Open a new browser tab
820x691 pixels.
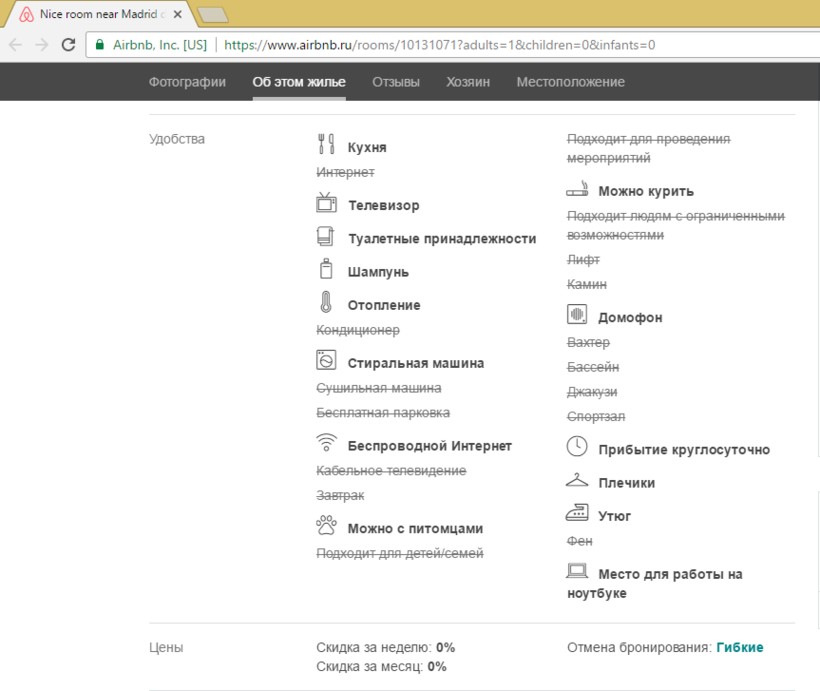[x=212, y=15]
